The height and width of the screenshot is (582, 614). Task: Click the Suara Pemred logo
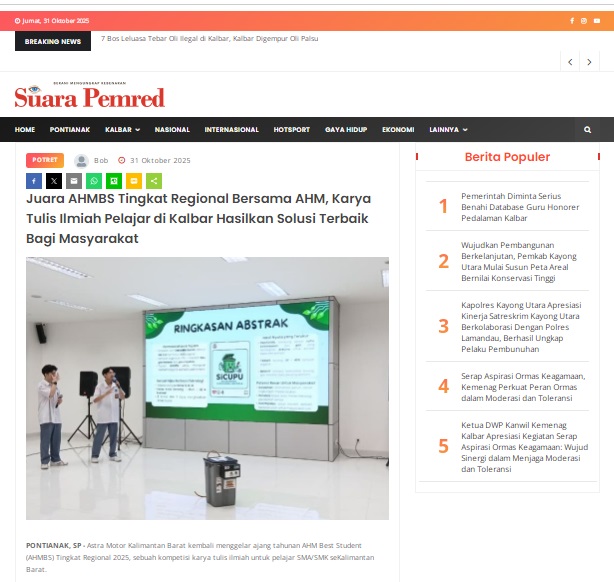point(89,97)
